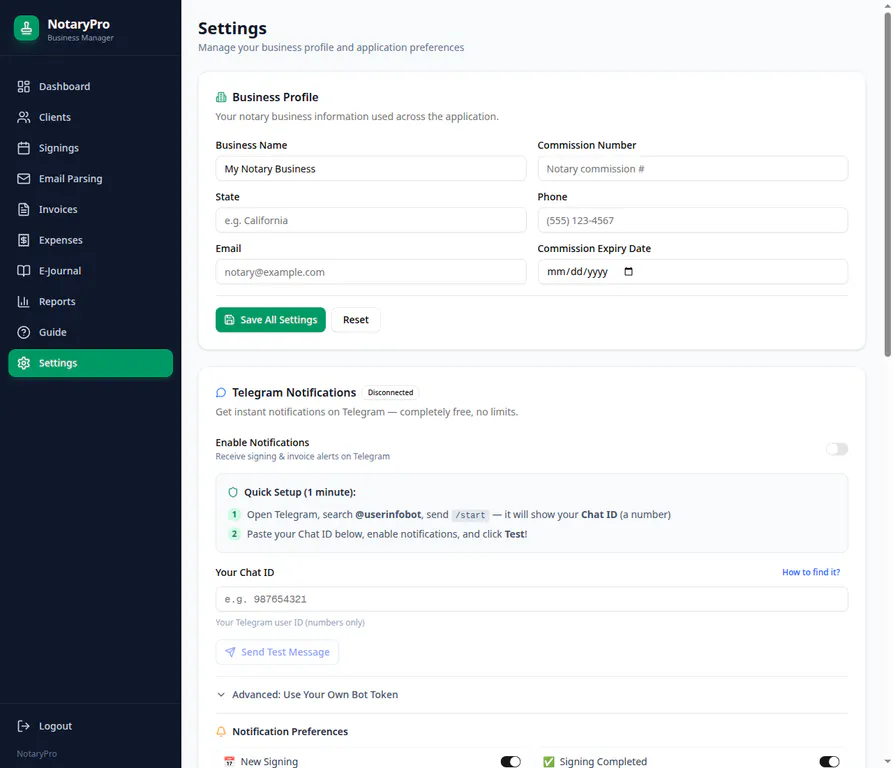The height and width of the screenshot is (768, 893).
Task: Focus the Phone input field
Action: 693,220
